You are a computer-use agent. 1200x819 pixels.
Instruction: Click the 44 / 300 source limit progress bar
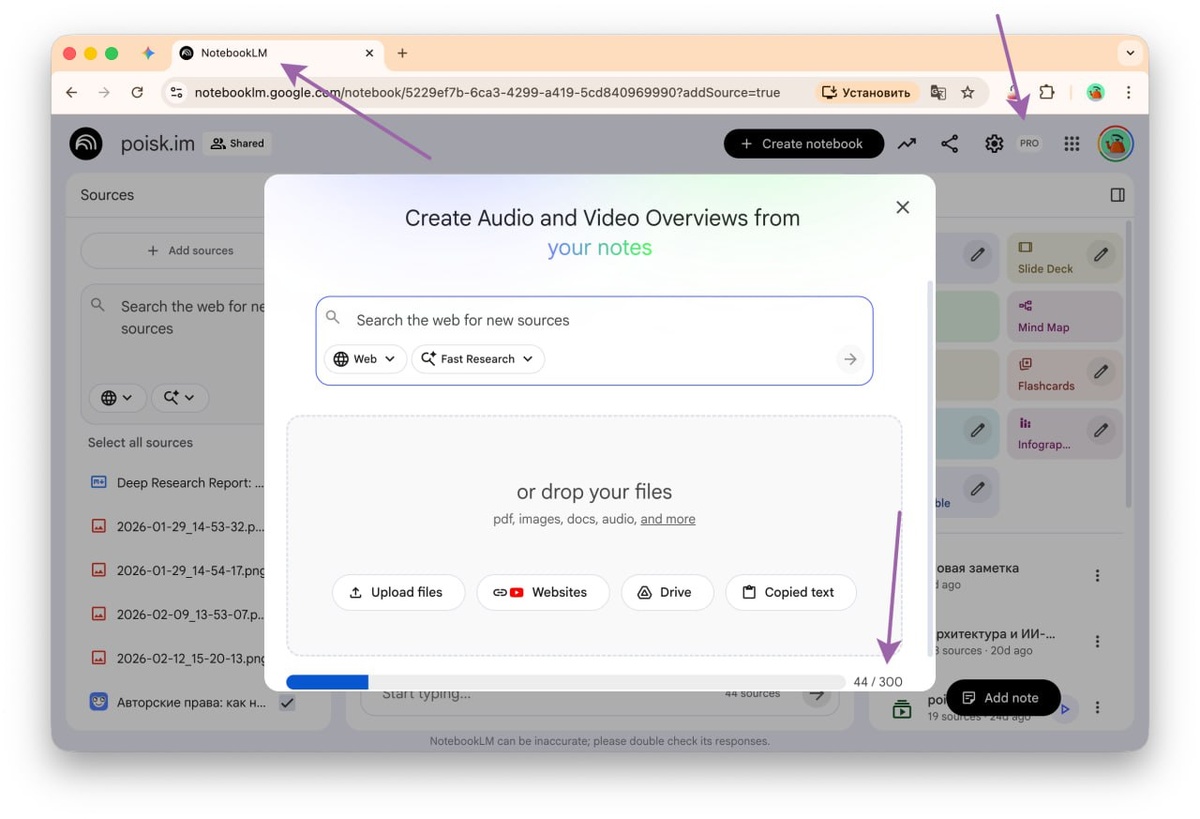click(x=567, y=682)
